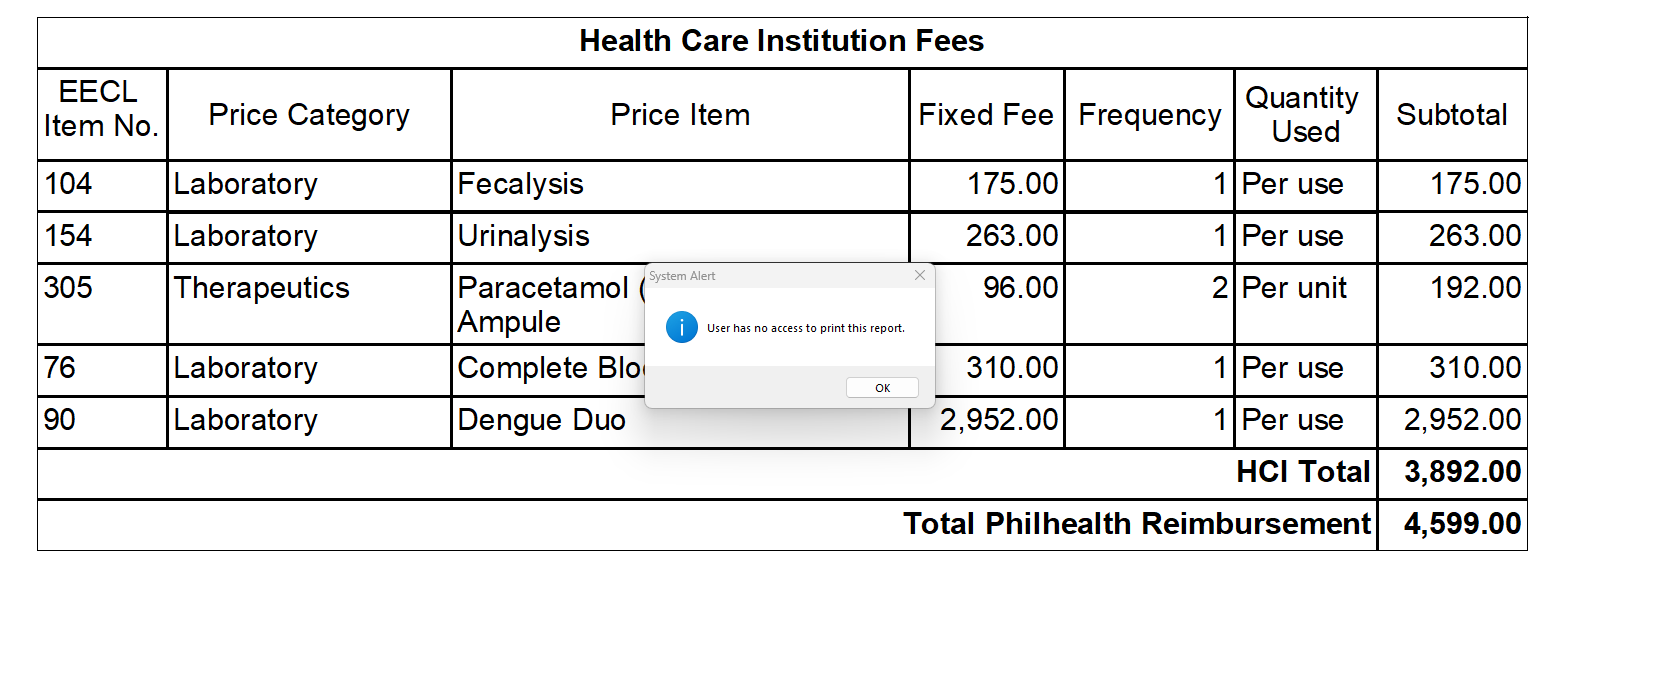This screenshot has height=691, width=1662.
Task: Click the Therapeutics category cell
Action: [309, 304]
